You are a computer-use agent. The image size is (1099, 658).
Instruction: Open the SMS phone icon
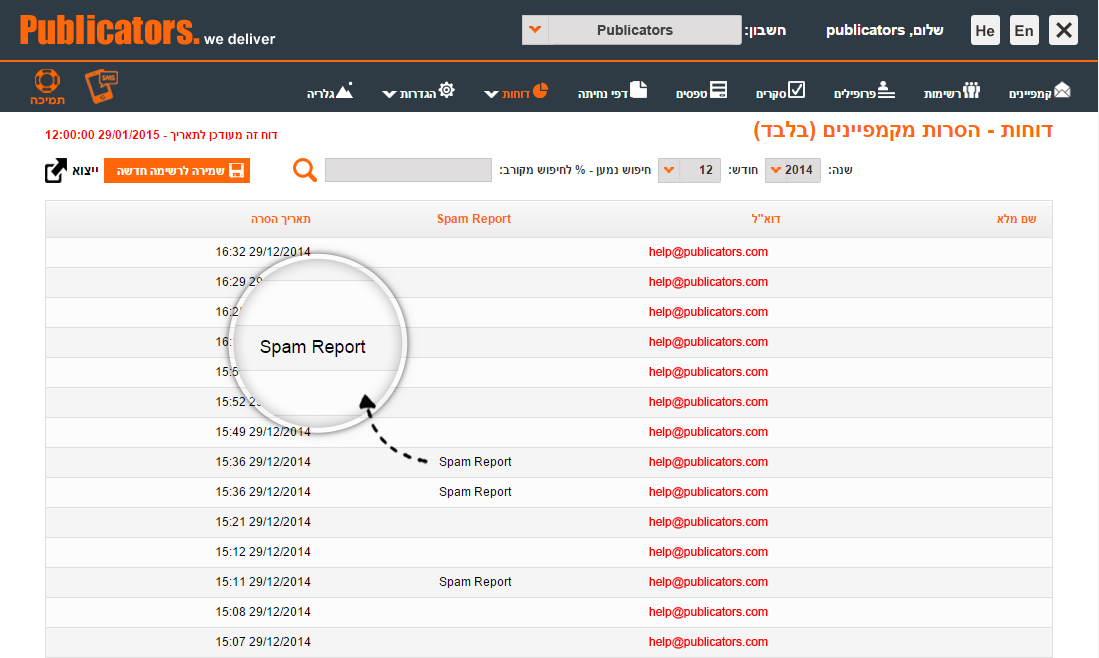tap(102, 86)
